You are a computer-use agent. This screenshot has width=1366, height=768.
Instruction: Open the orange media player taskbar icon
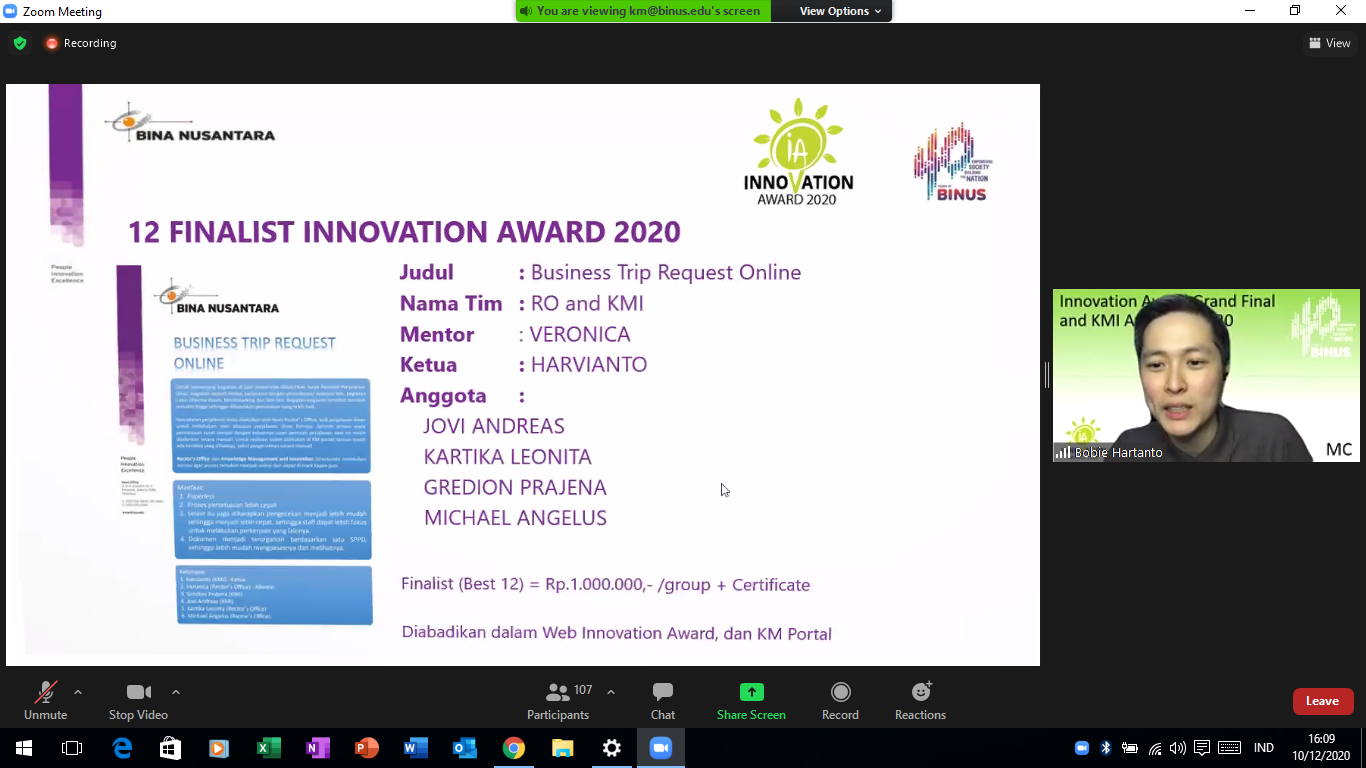pos(219,748)
